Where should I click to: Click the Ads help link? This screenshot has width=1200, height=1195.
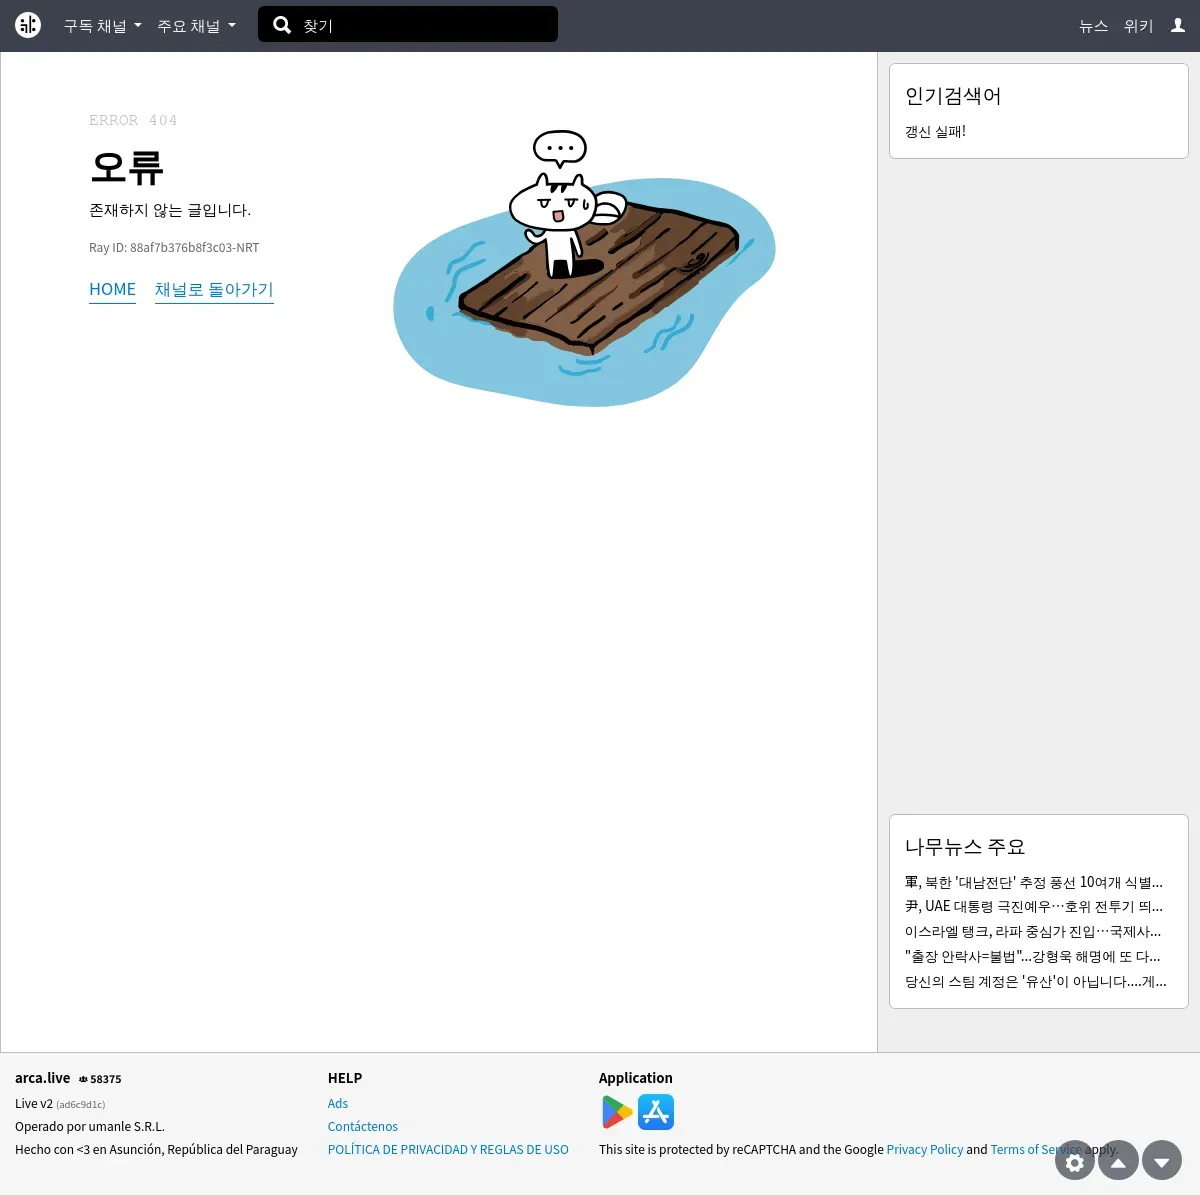338,1104
